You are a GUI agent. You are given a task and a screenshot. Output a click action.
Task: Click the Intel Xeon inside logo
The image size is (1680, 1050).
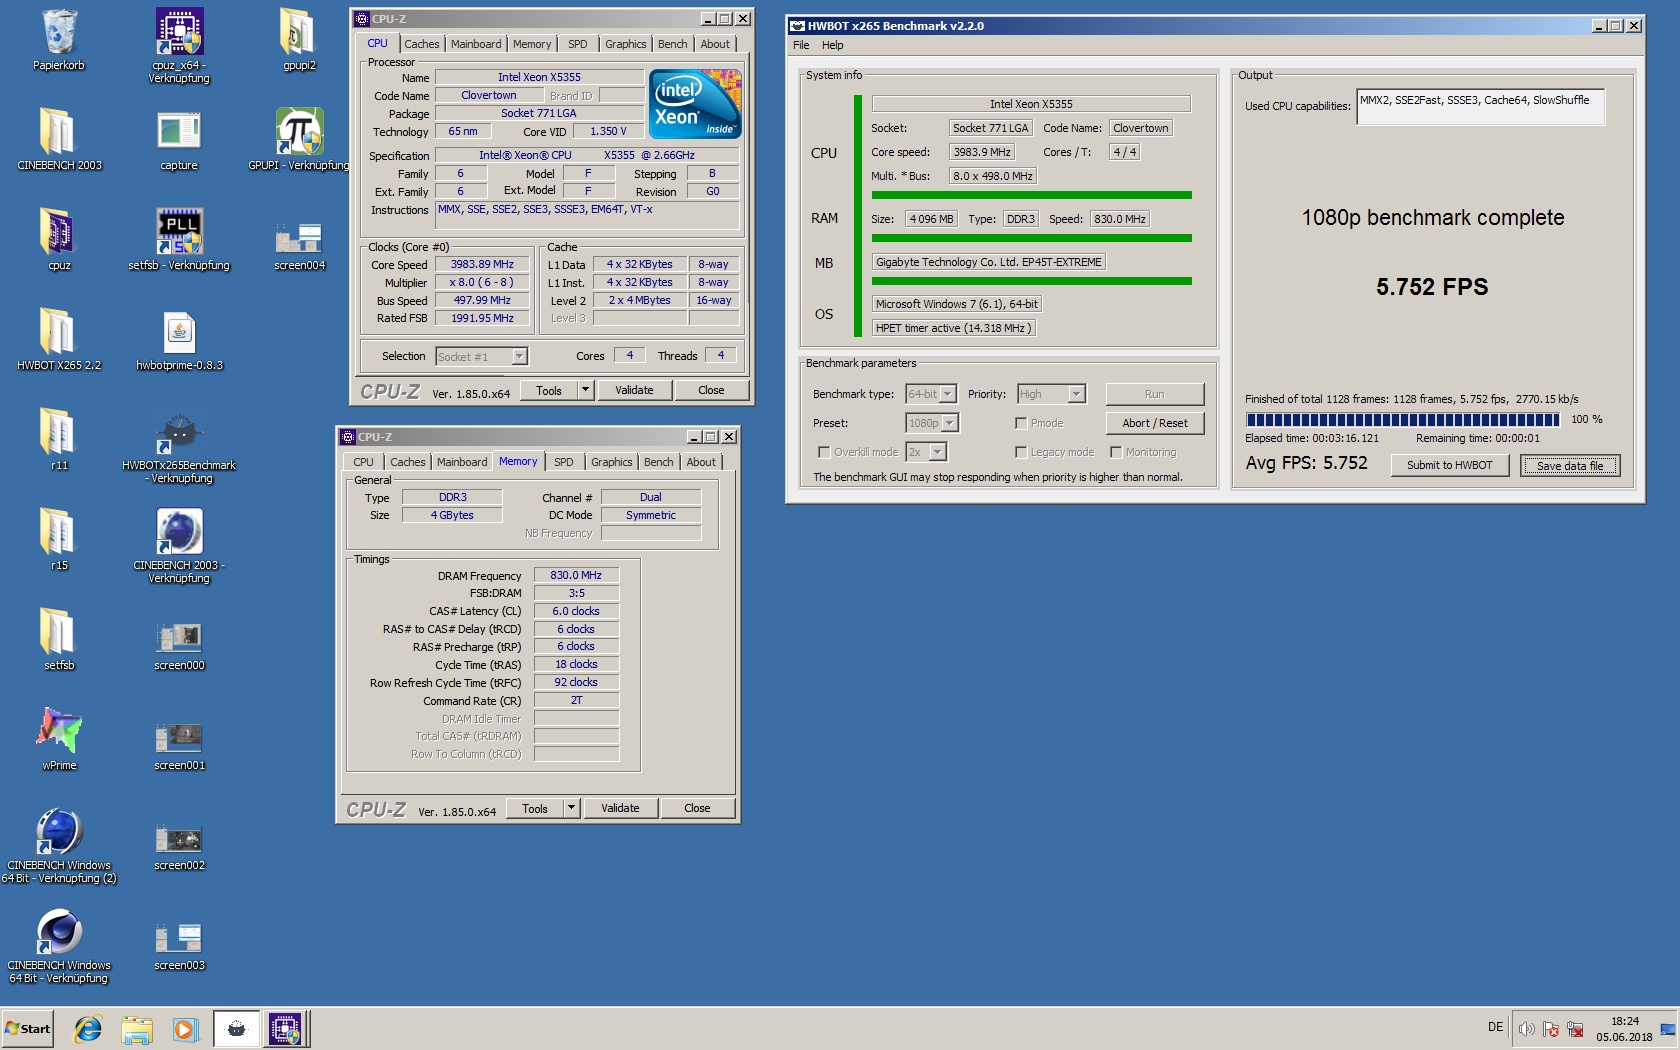[695, 103]
